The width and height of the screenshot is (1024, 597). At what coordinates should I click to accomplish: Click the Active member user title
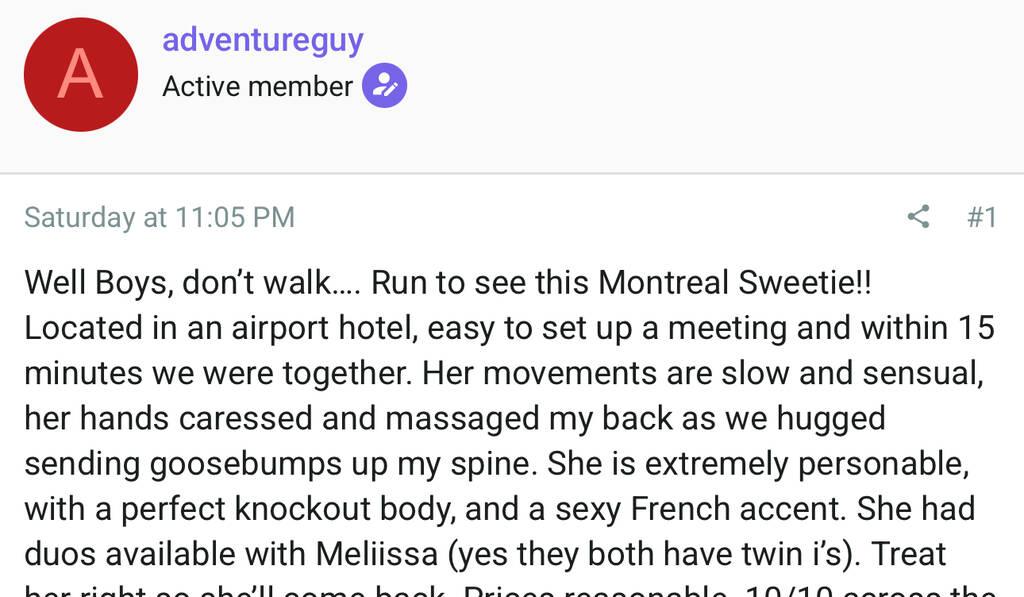(257, 87)
